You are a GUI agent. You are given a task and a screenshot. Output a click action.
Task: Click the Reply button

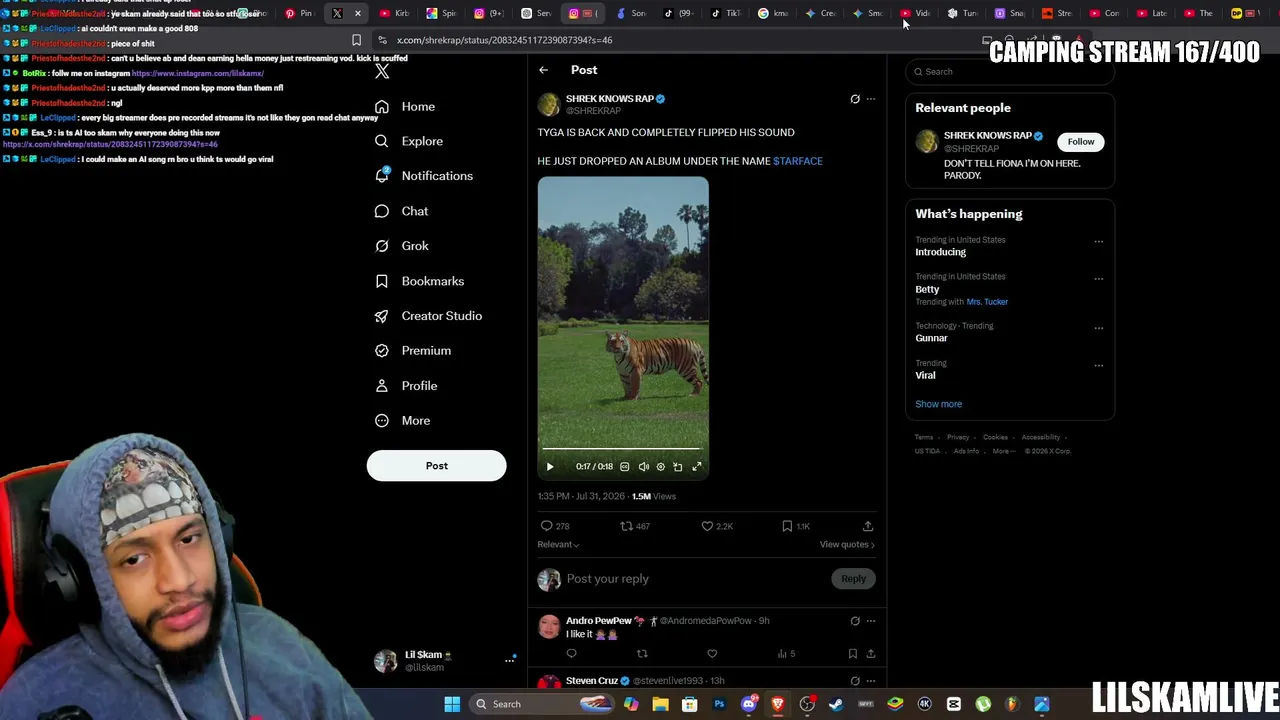853,579
